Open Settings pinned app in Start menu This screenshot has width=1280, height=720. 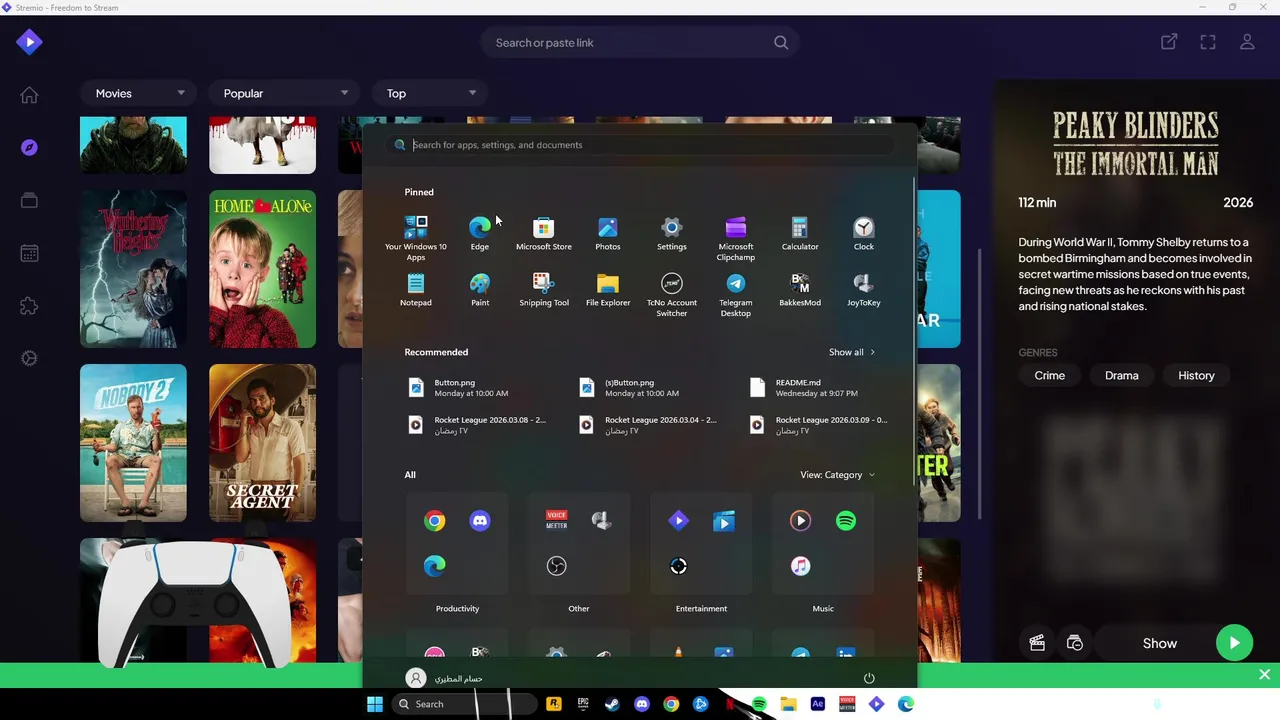click(x=672, y=234)
